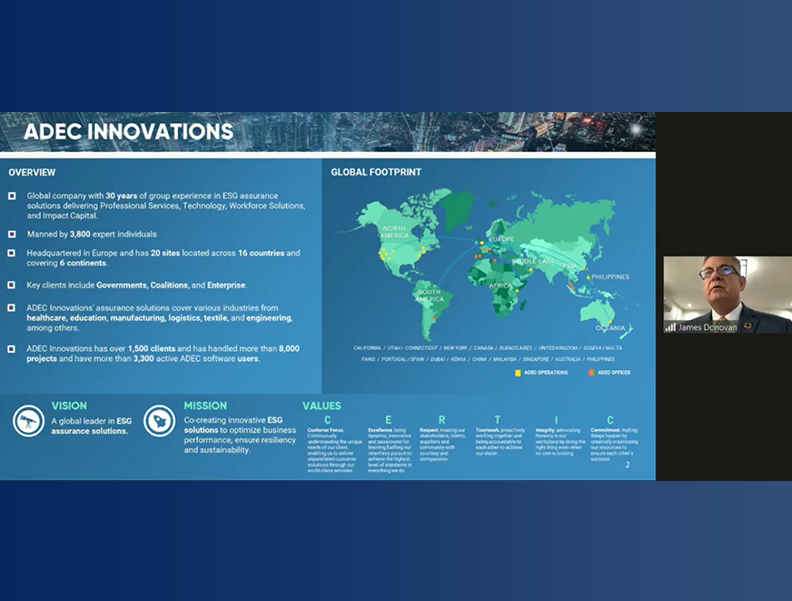The height and width of the screenshot is (601, 792).
Task: Click the letter 'E' above Excellence
Action: tap(388, 420)
